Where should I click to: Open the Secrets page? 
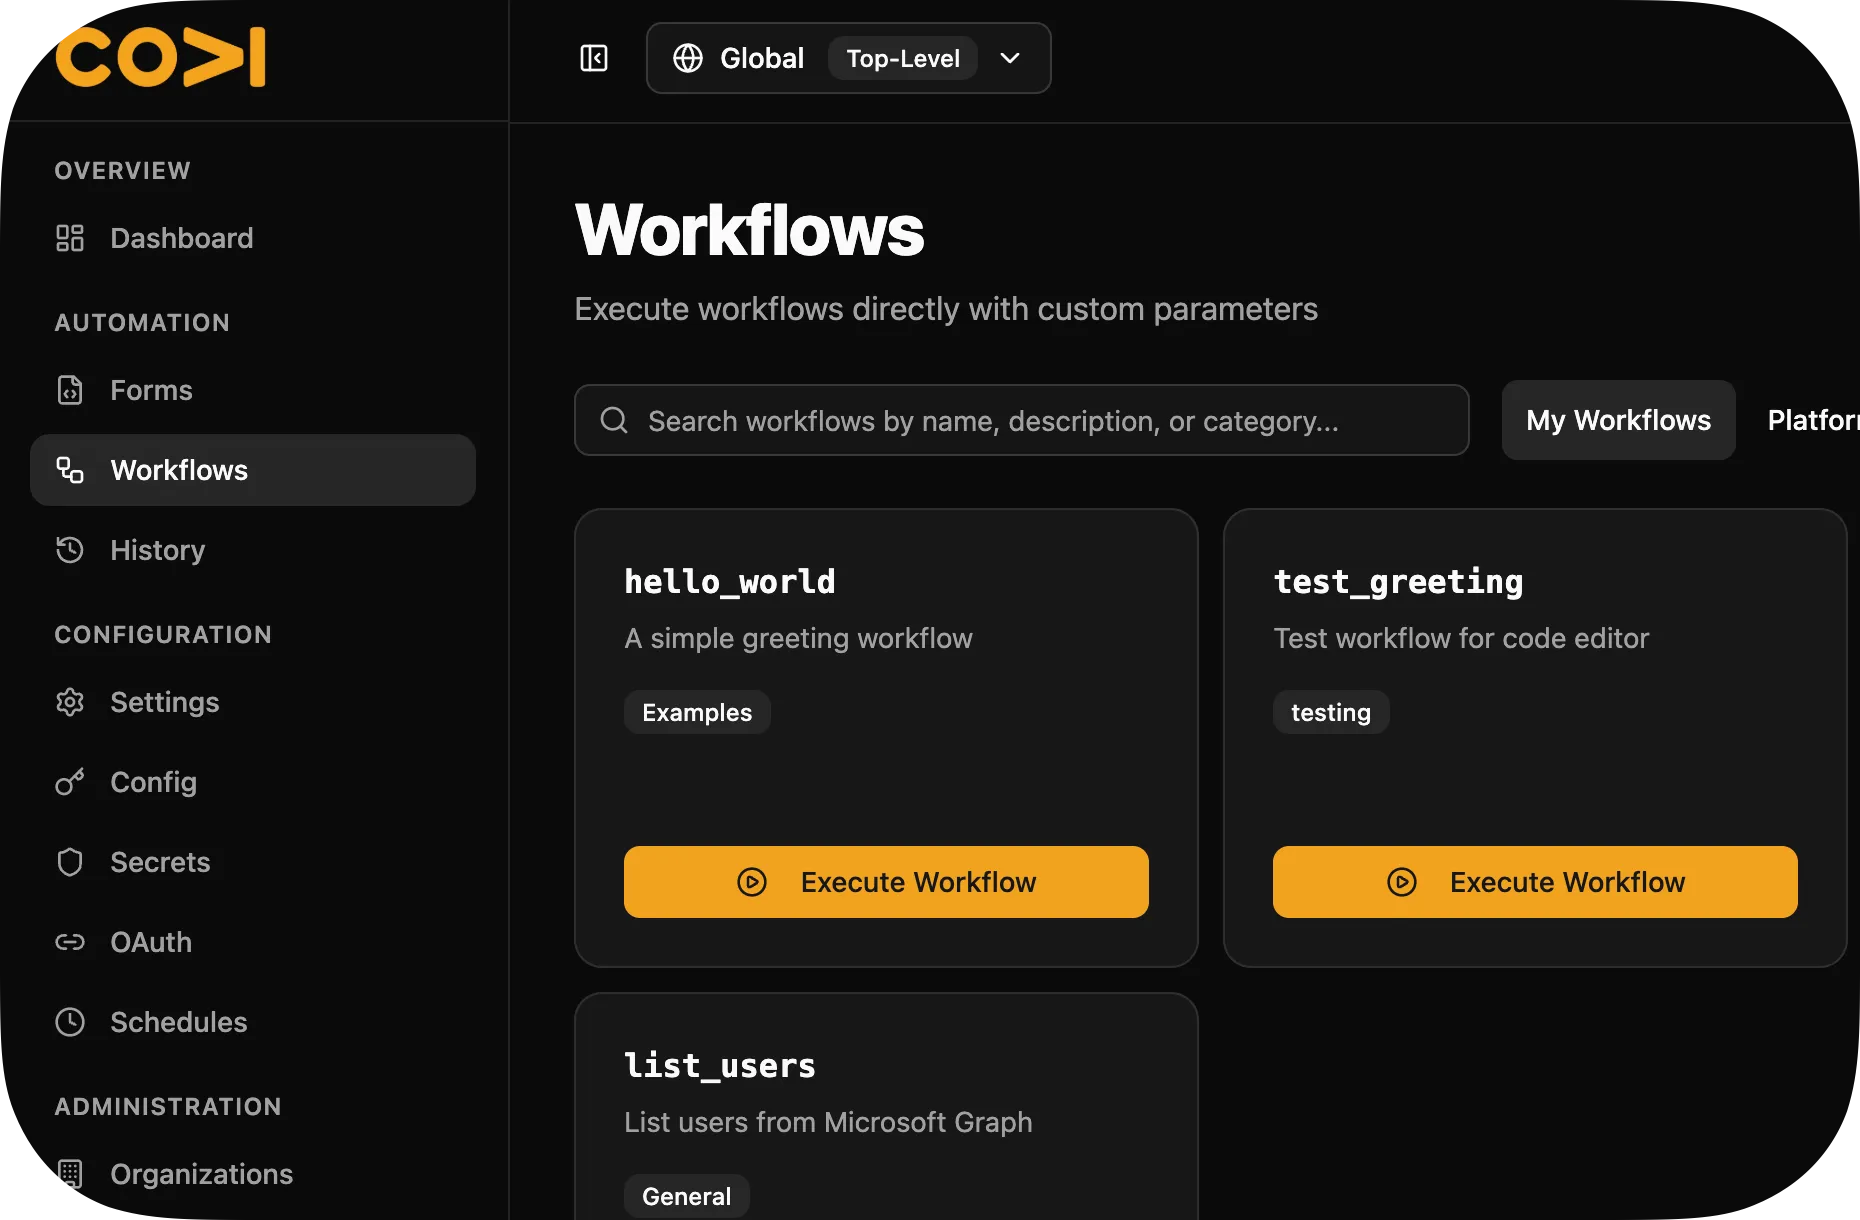160,862
